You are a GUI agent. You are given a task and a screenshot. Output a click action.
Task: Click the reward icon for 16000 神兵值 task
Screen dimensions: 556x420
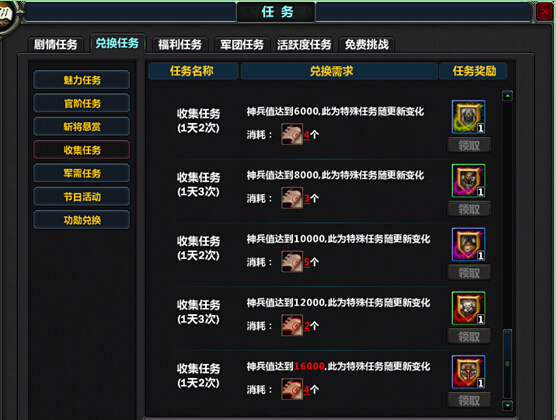pos(468,372)
